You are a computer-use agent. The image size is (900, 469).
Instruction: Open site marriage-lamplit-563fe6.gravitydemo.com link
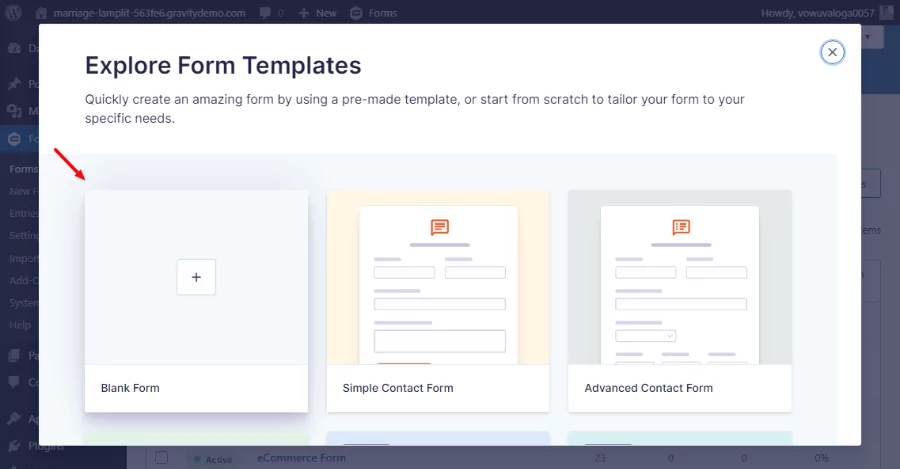tap(149, 13)
